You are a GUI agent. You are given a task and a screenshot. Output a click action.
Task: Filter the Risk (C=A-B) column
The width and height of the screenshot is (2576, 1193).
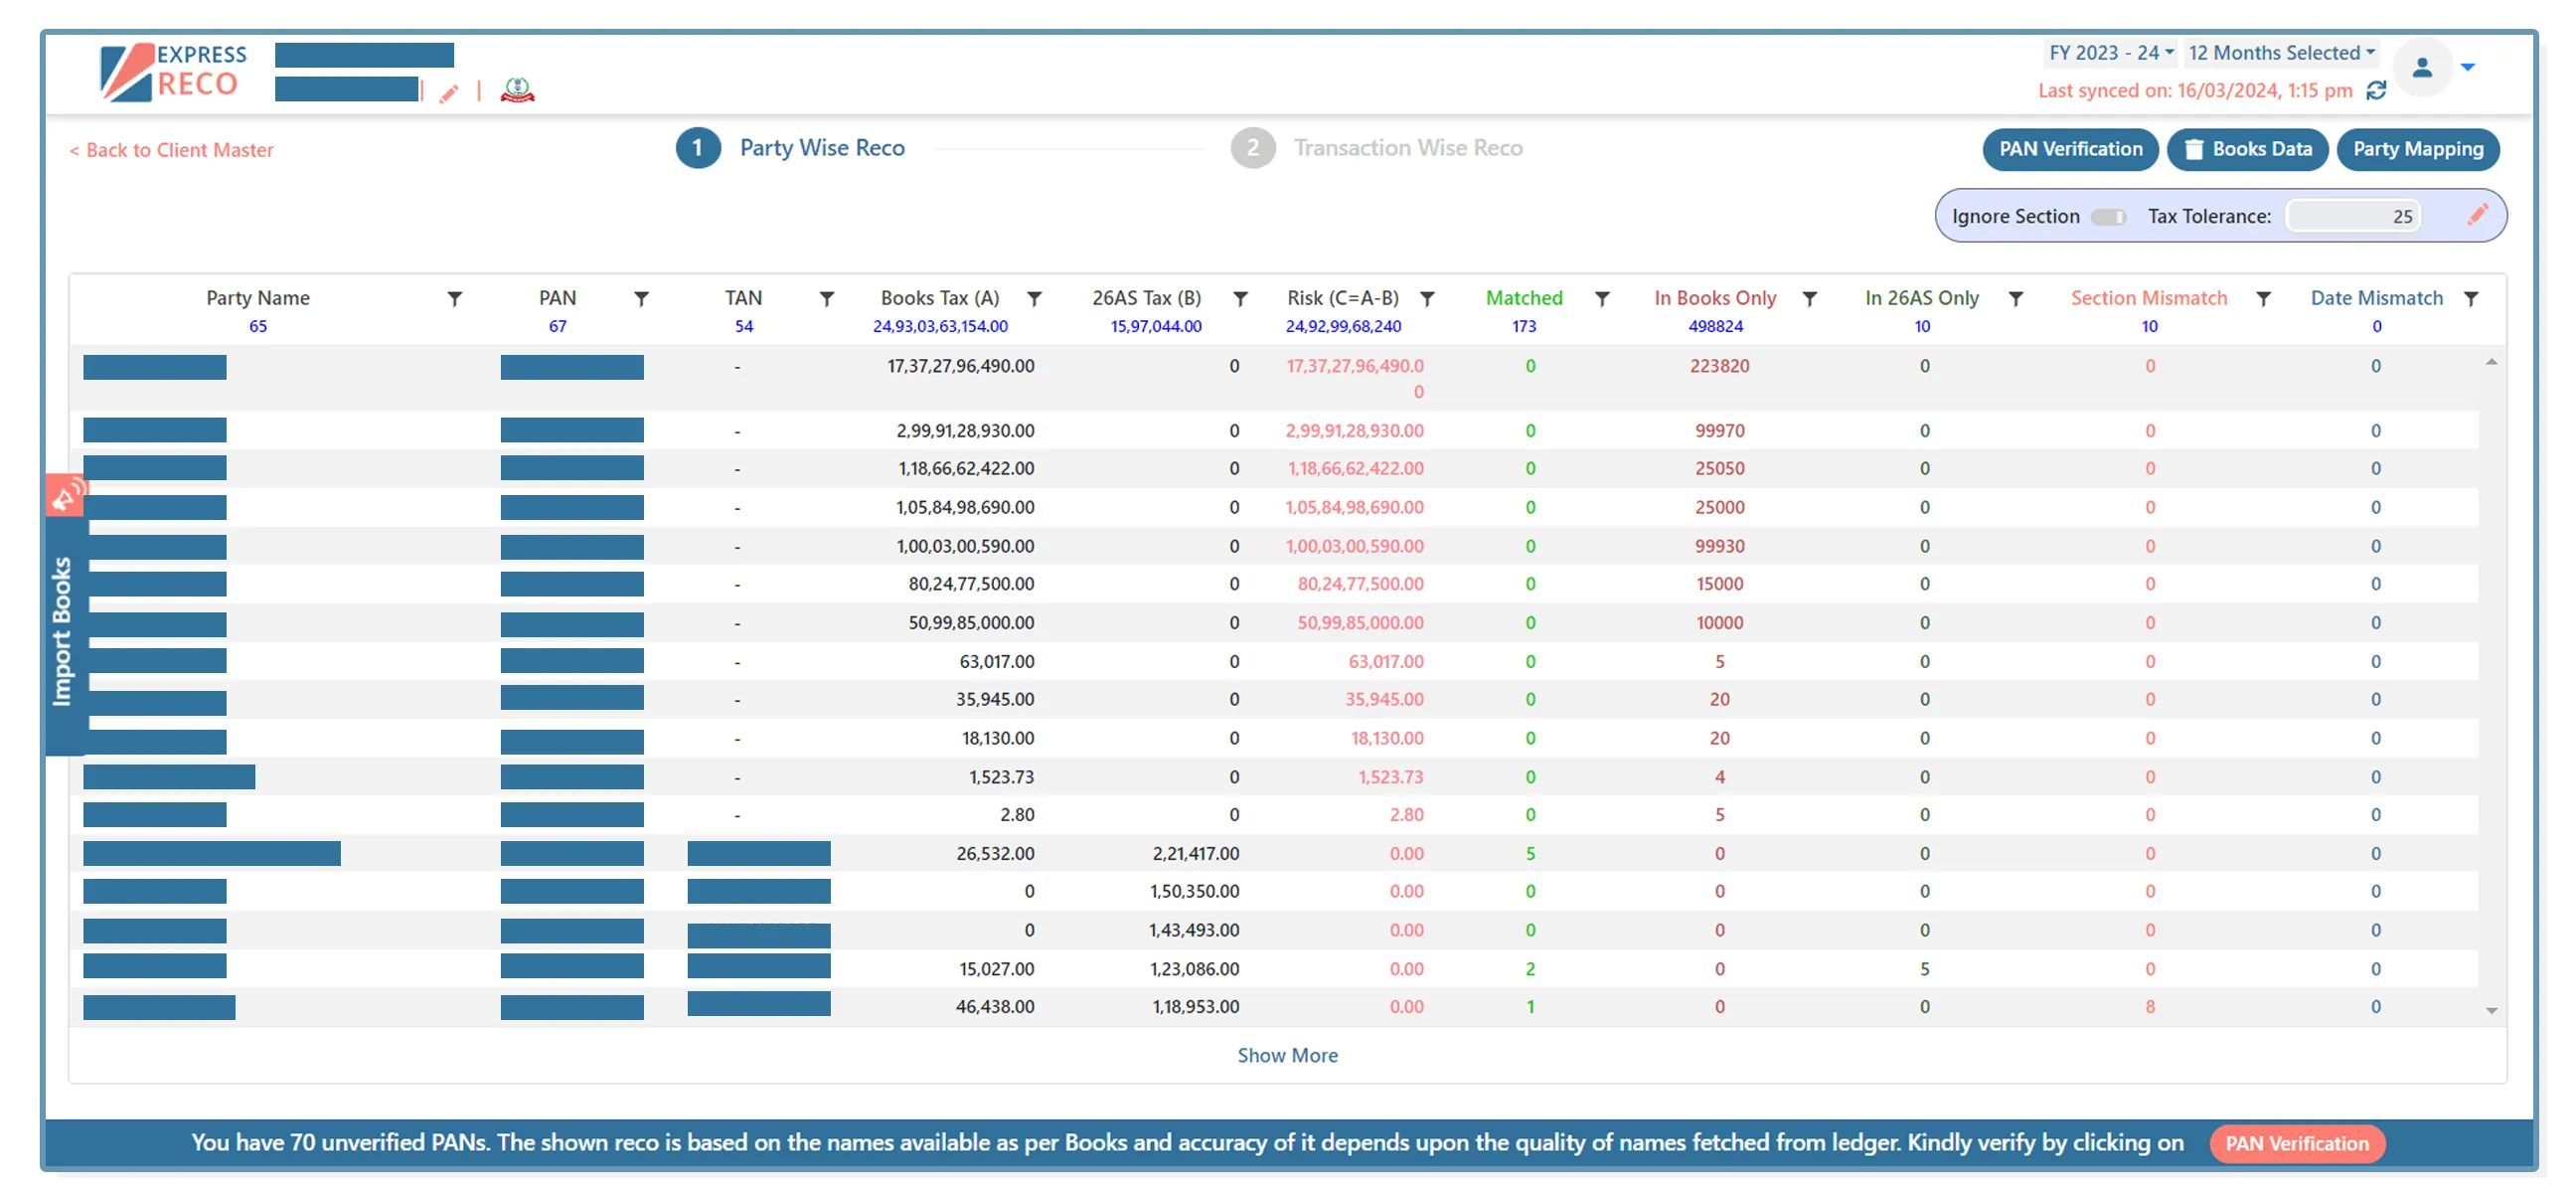coord(1427,299)
